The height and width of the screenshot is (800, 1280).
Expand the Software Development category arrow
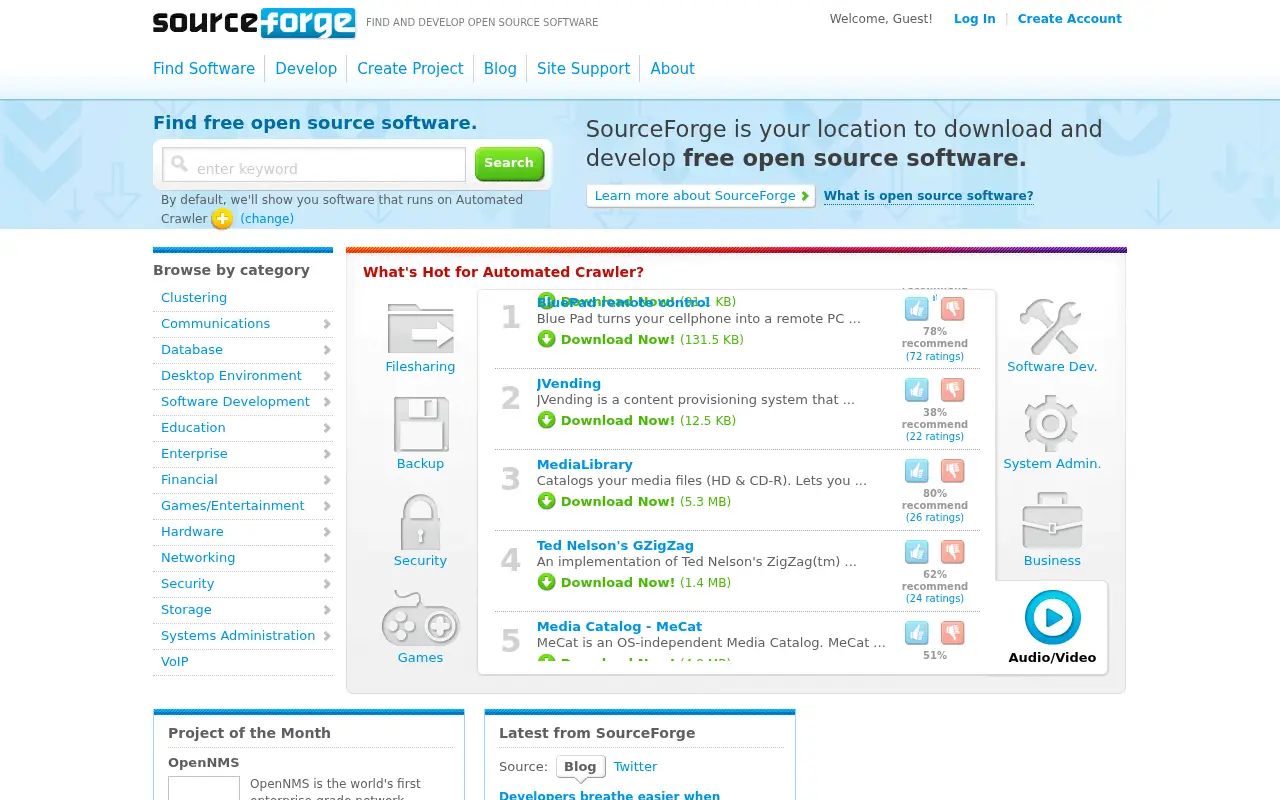click(327, 402)
